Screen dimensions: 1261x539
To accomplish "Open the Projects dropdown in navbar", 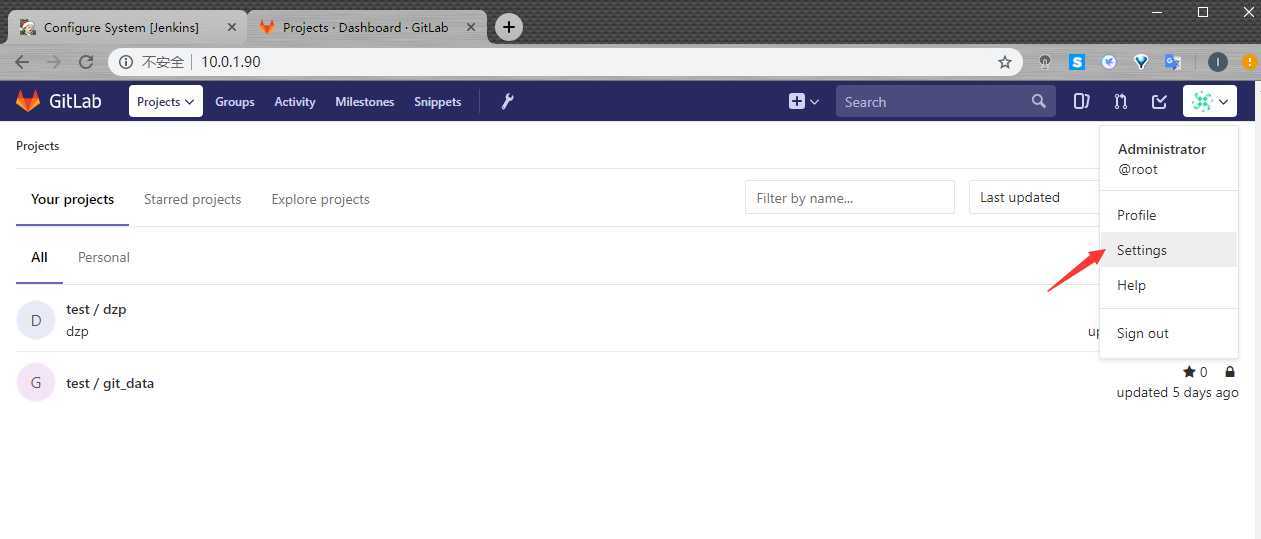I will pyautogui.click(x=166, y=101).
